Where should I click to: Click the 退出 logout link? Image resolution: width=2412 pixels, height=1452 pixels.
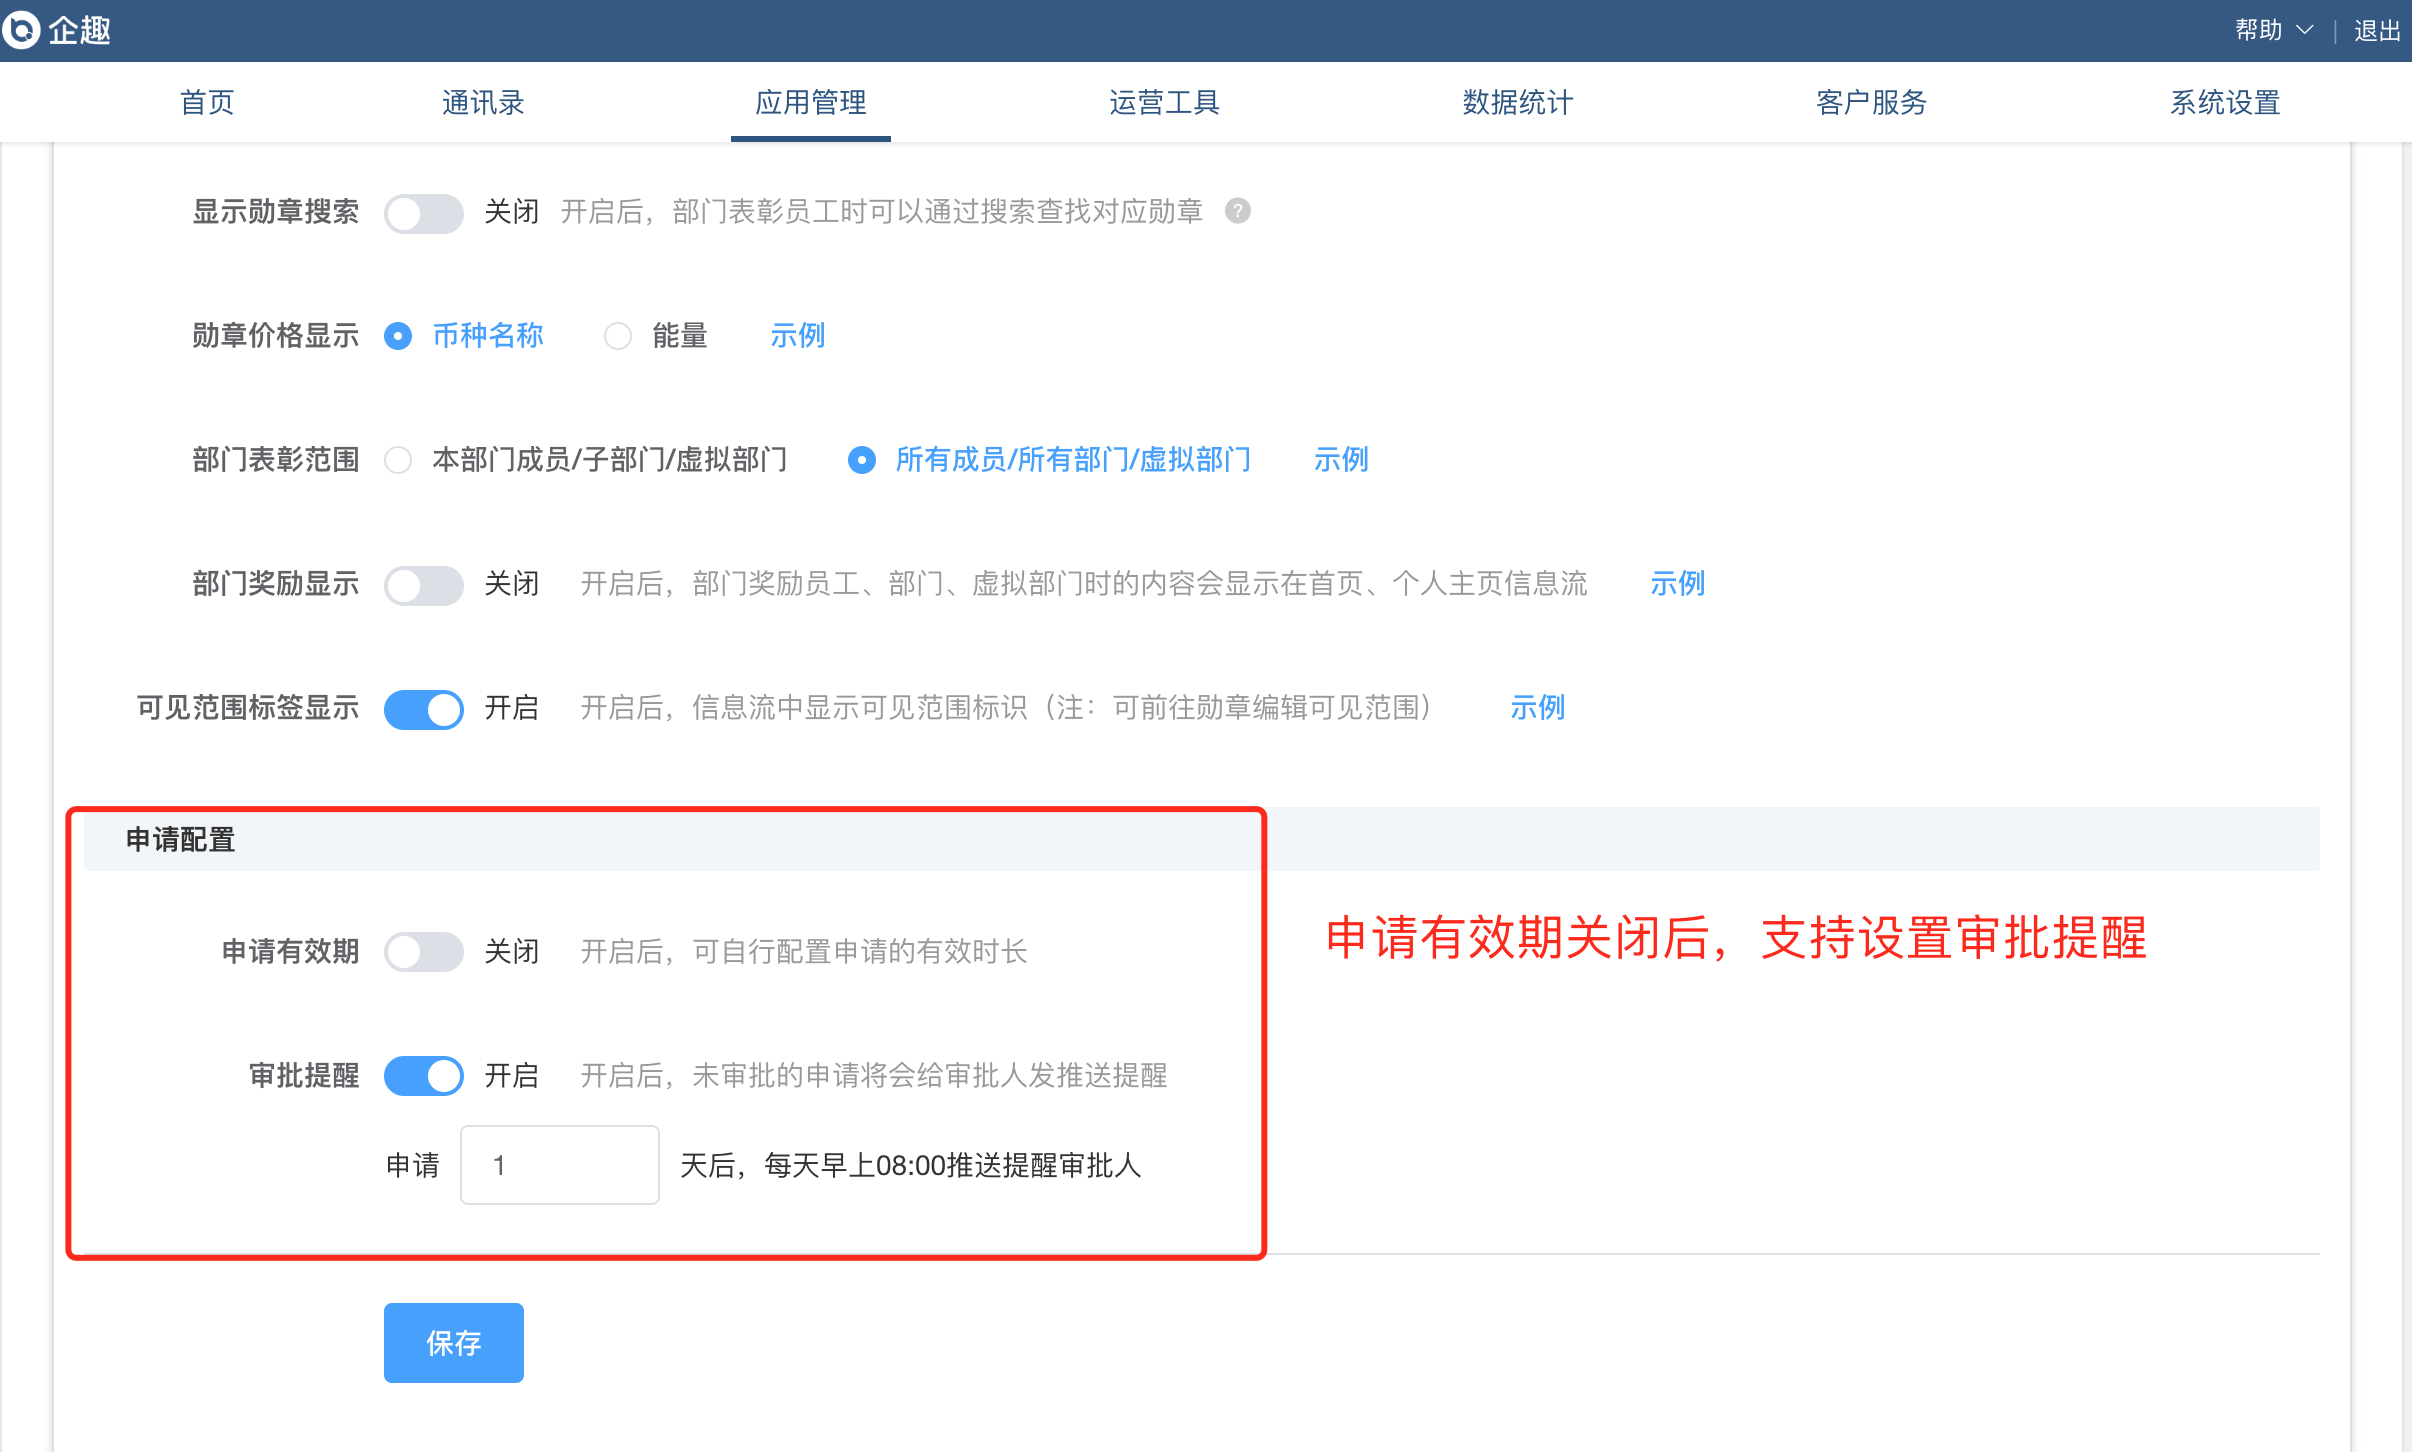[x=2376, y=30]
